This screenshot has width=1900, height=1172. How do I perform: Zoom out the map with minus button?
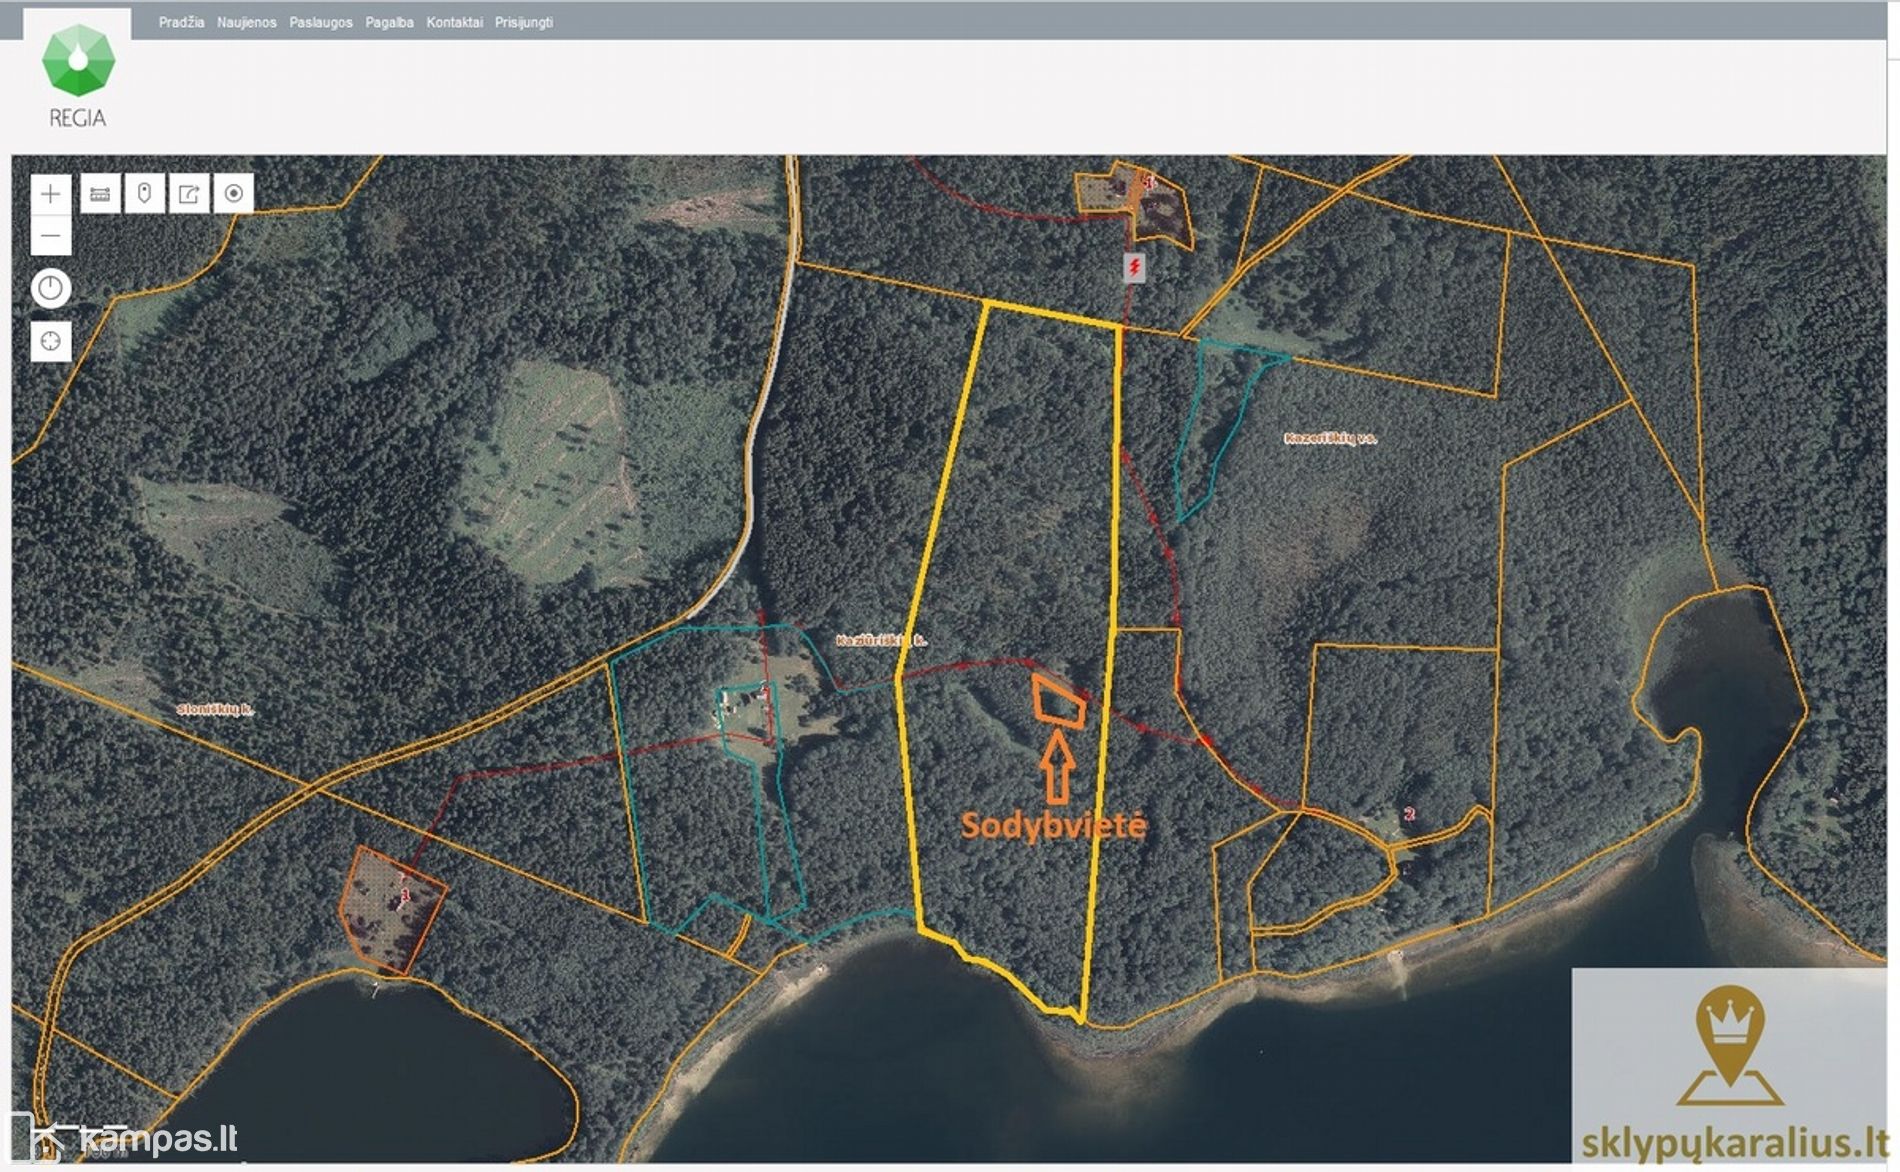(x=51, y=237)
